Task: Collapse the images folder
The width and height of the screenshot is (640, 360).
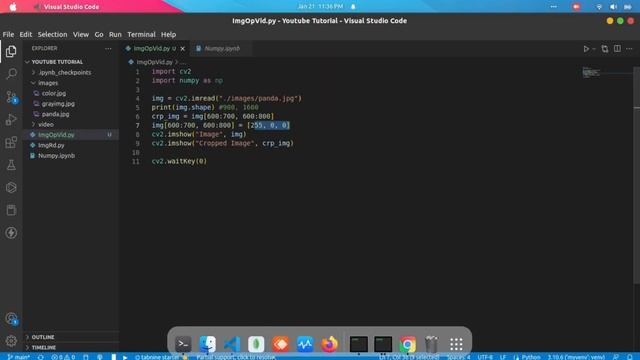Action: 71,83
